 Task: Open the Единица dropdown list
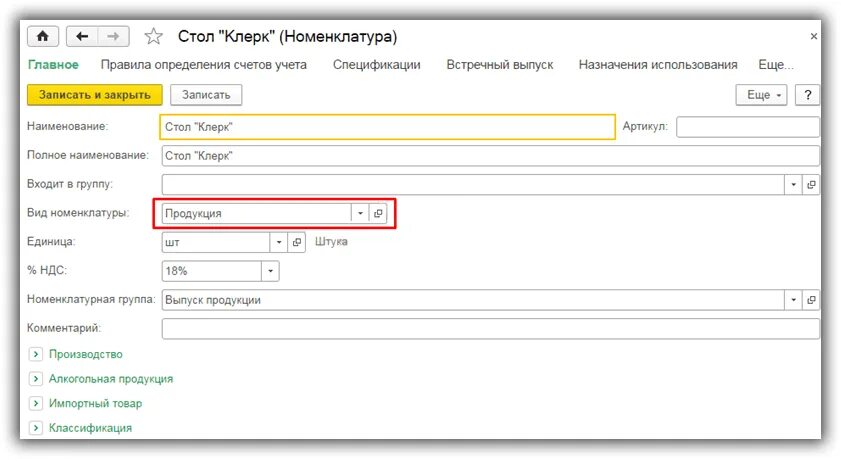279,242
